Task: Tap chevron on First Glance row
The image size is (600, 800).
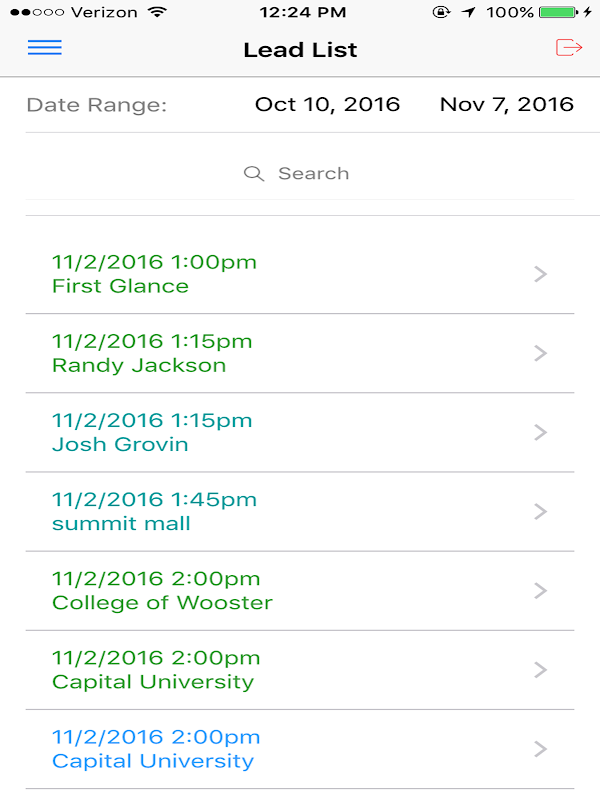Action: (541, 274)
